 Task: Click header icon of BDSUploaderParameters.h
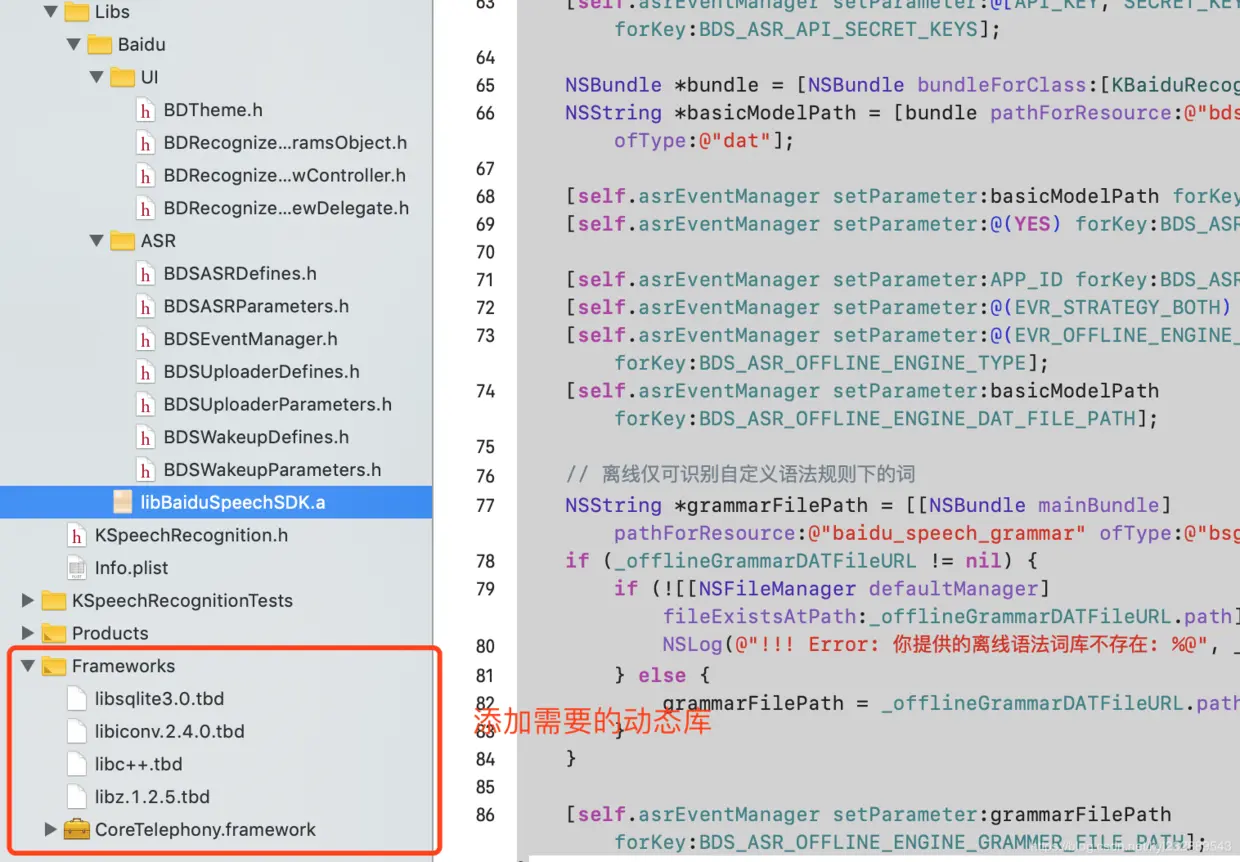(146, 405)
